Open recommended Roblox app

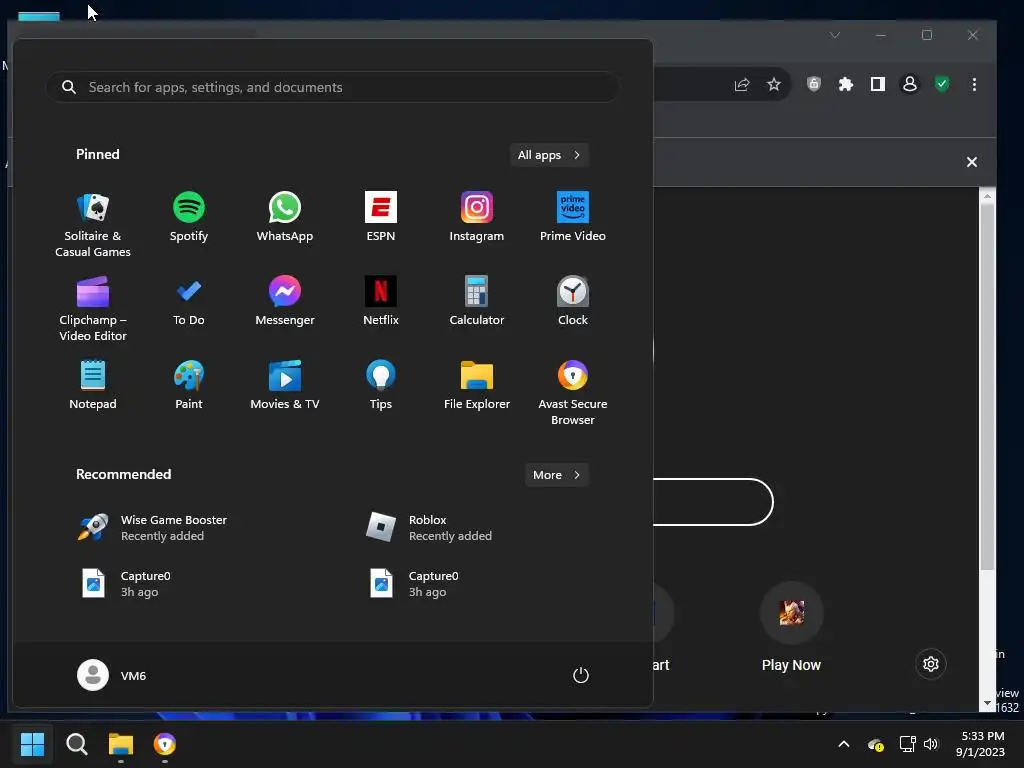coord(428,528)
